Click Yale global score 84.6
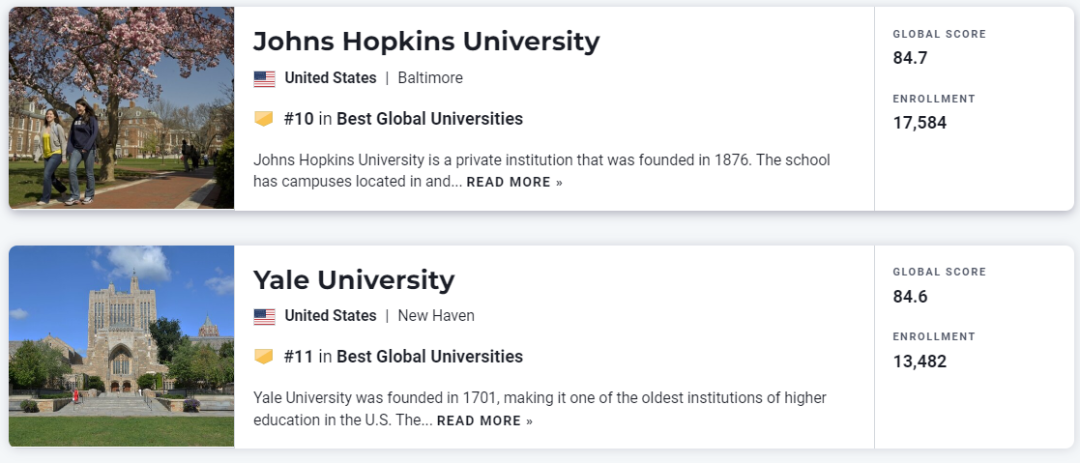The height and width of the screenshot is (463, 1080). [910, 297]
